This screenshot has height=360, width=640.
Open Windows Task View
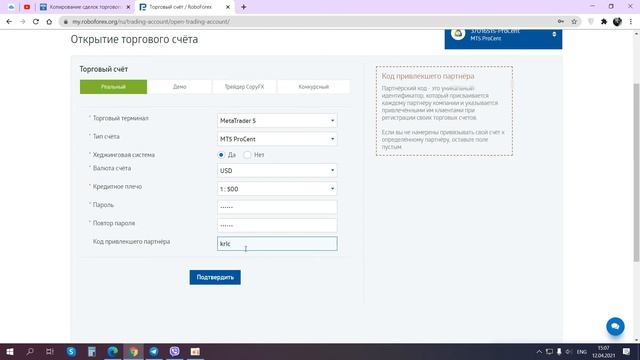tap(50, 351)
